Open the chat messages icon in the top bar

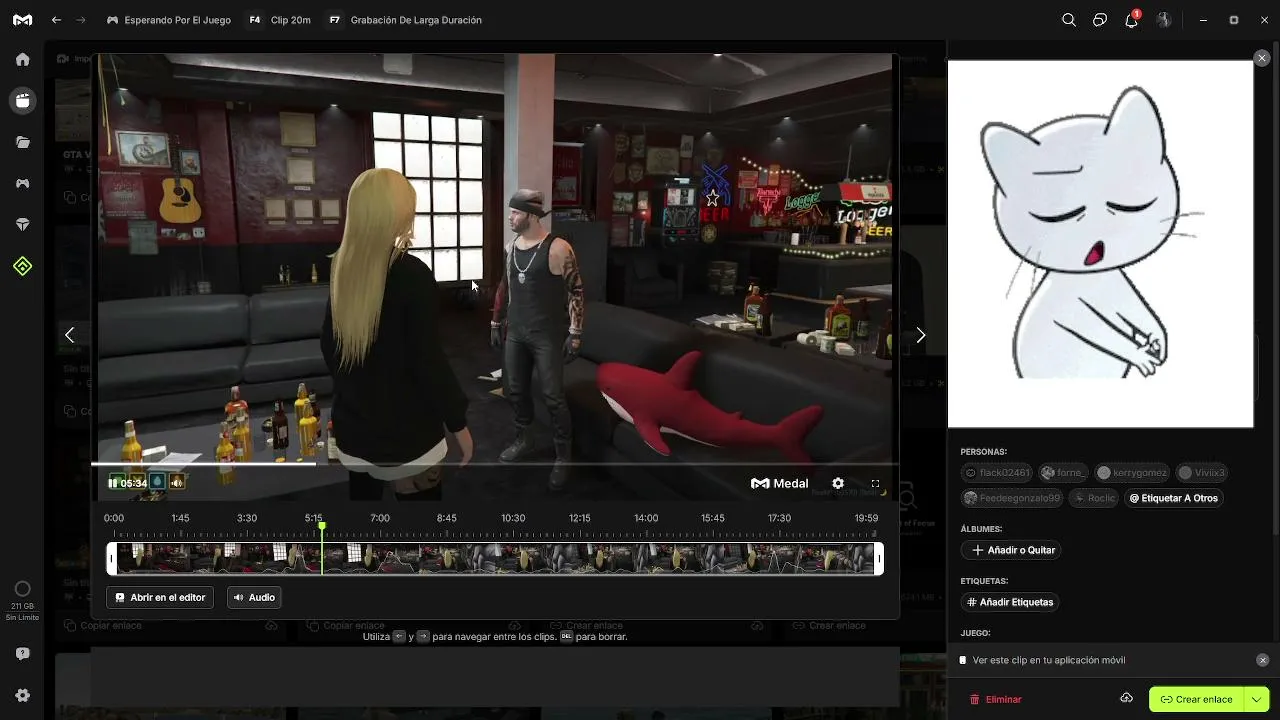(1100, 20)
